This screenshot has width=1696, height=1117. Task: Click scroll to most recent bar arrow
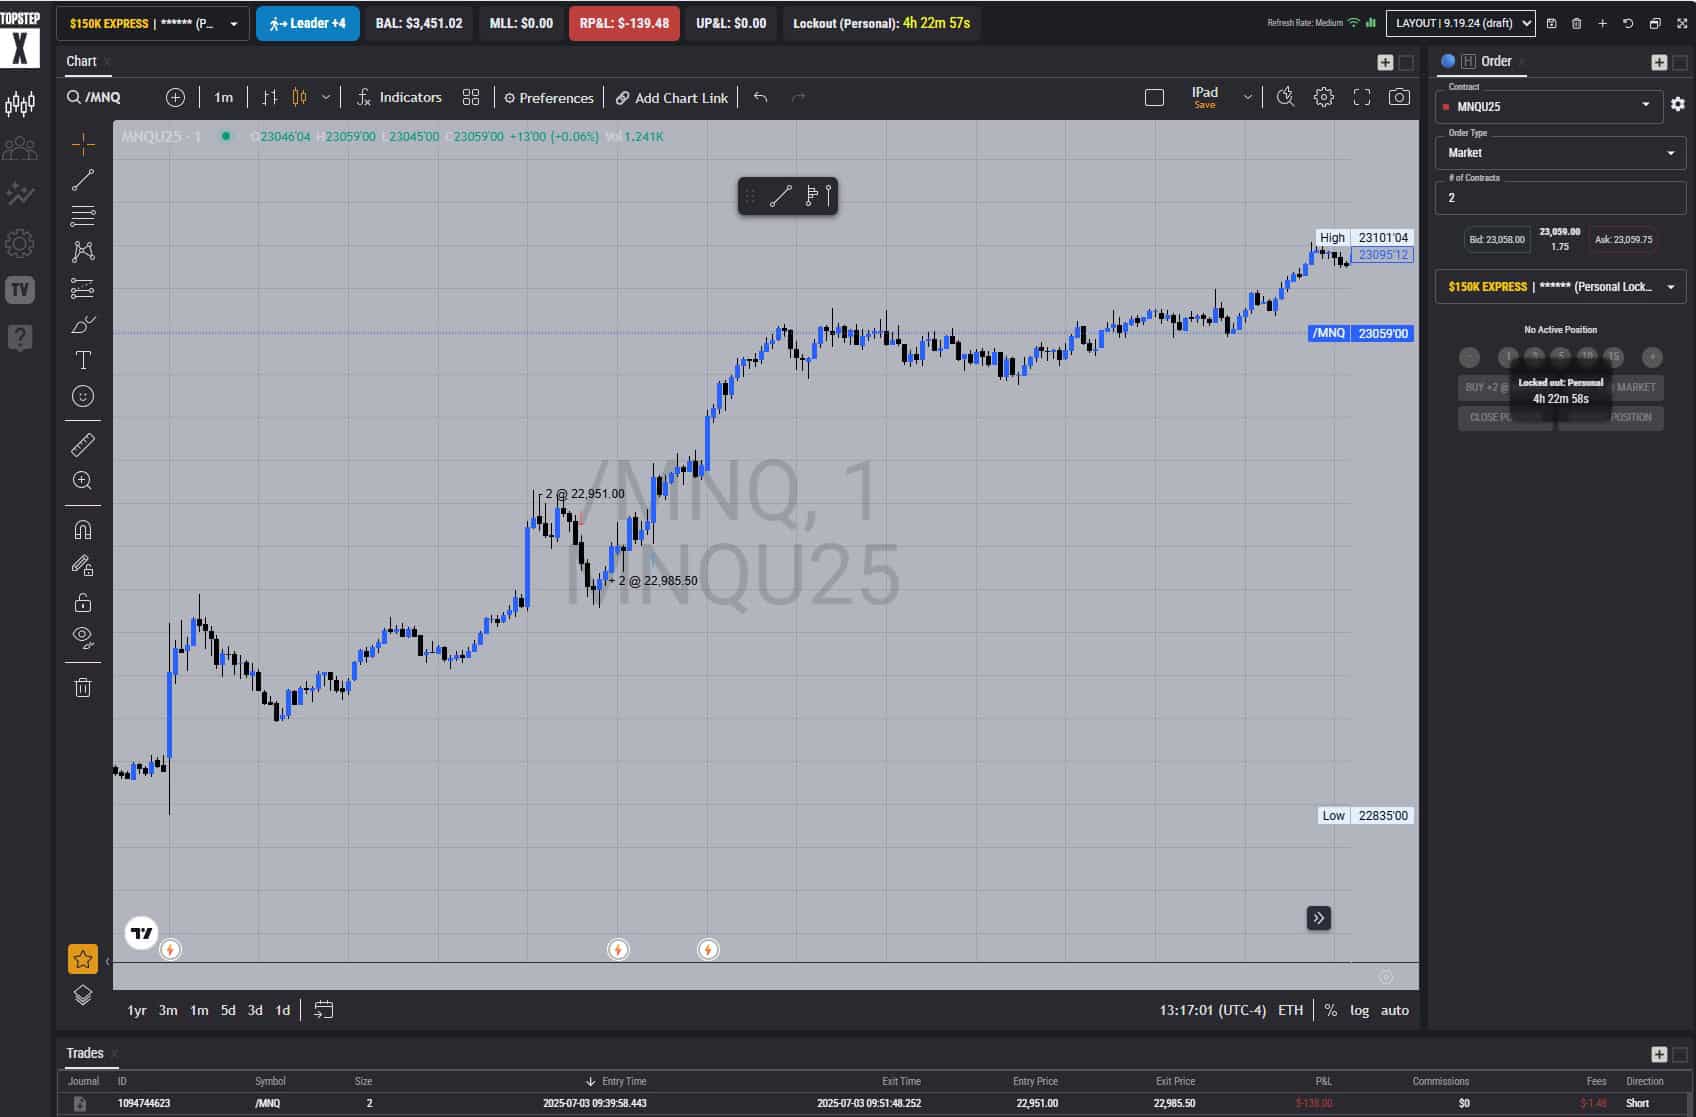click(x=1319, y=918)
